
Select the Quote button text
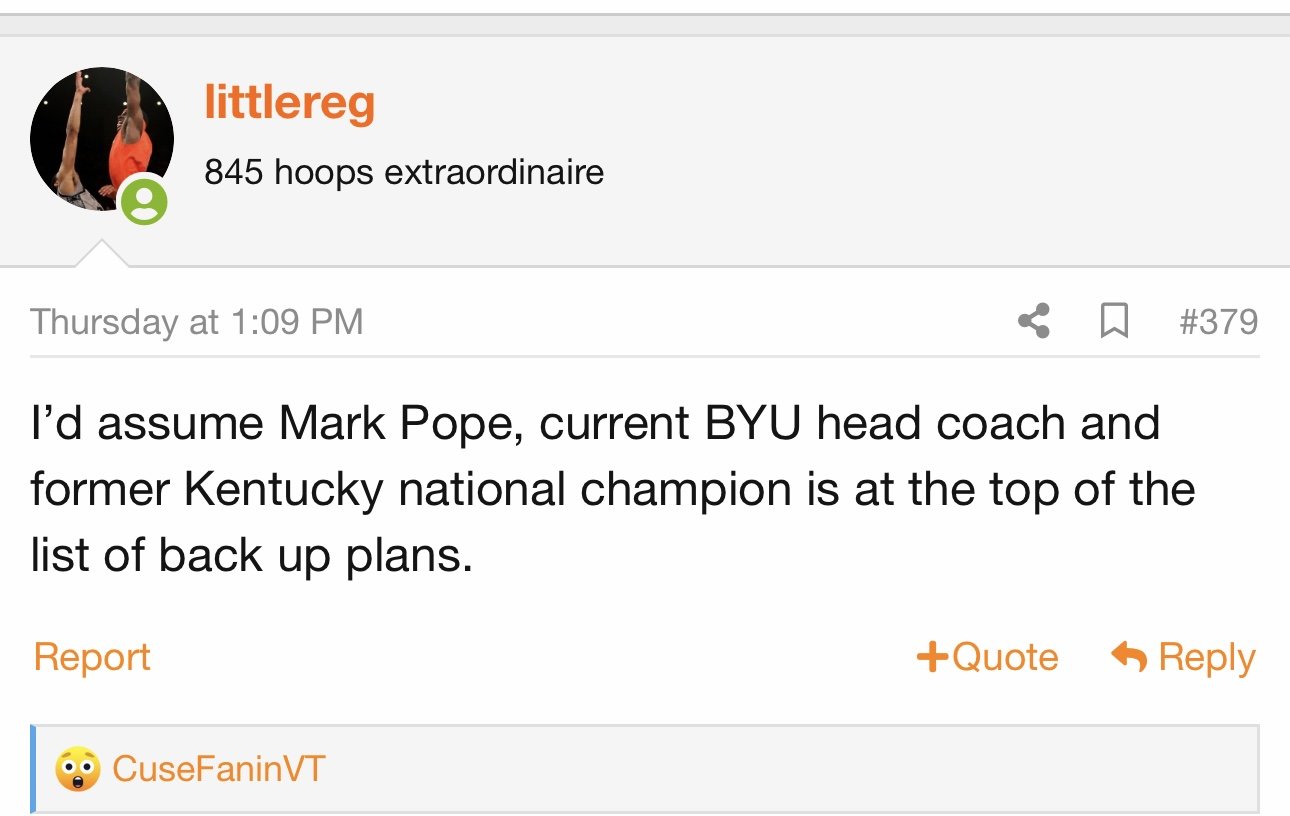pos(1004,657)
